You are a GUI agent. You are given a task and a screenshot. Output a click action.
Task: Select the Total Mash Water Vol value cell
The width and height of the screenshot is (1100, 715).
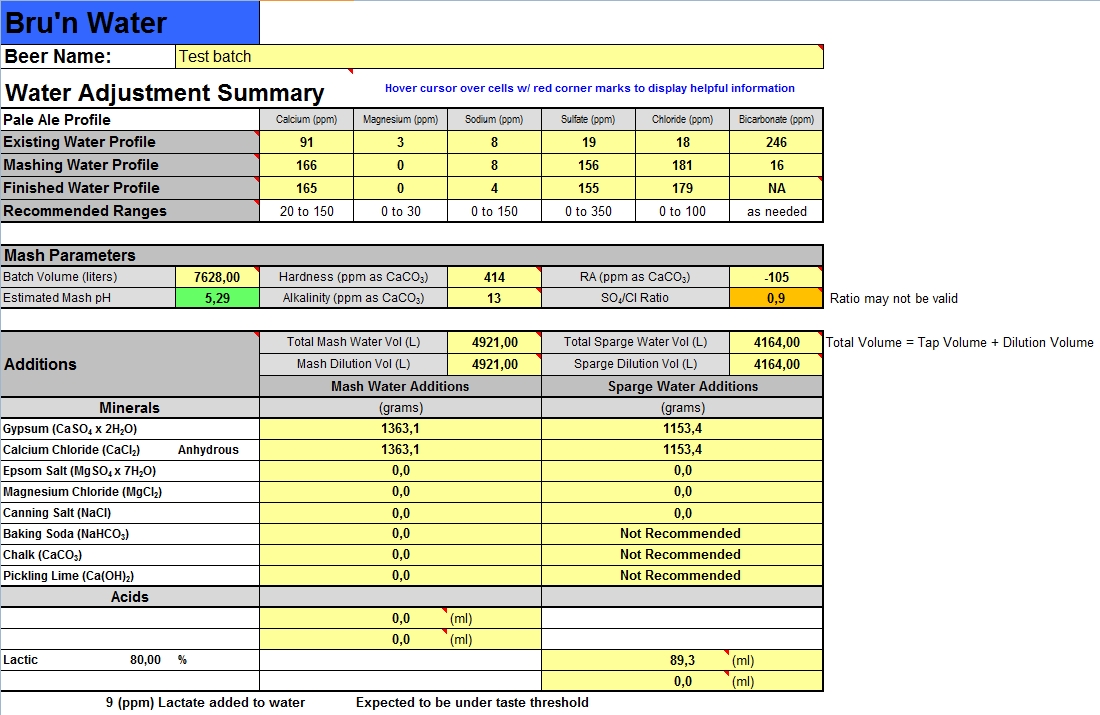click(x=494, y=342)
